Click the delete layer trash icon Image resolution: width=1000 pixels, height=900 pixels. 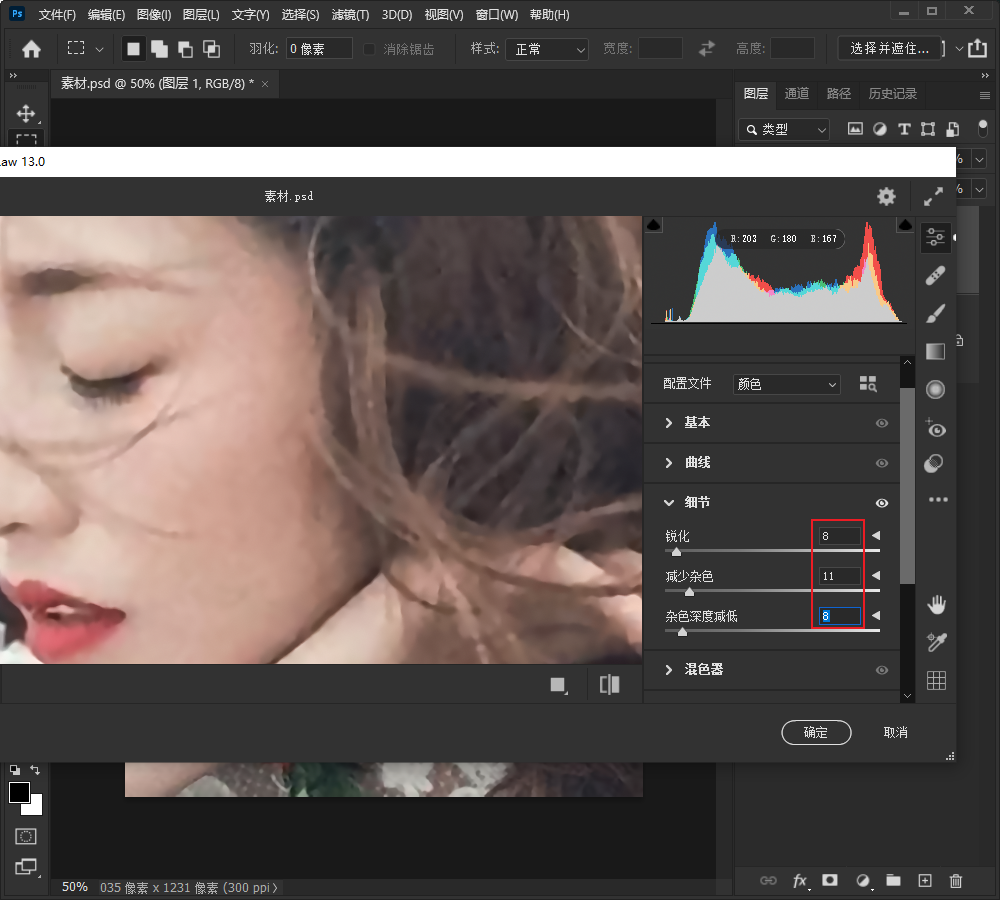pyautogui.click(x=955, y=881)
